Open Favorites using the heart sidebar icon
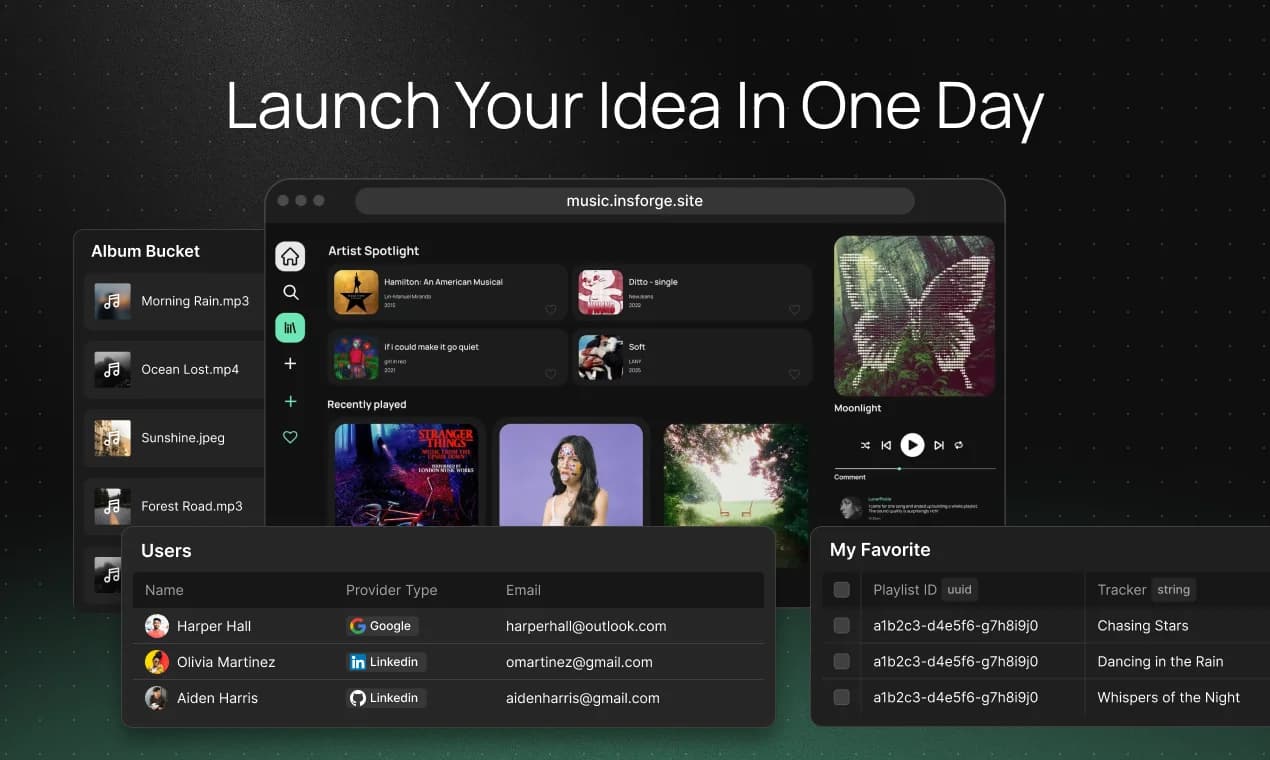The width and height of the screenshot is (1270, 760). pos(290,437)
